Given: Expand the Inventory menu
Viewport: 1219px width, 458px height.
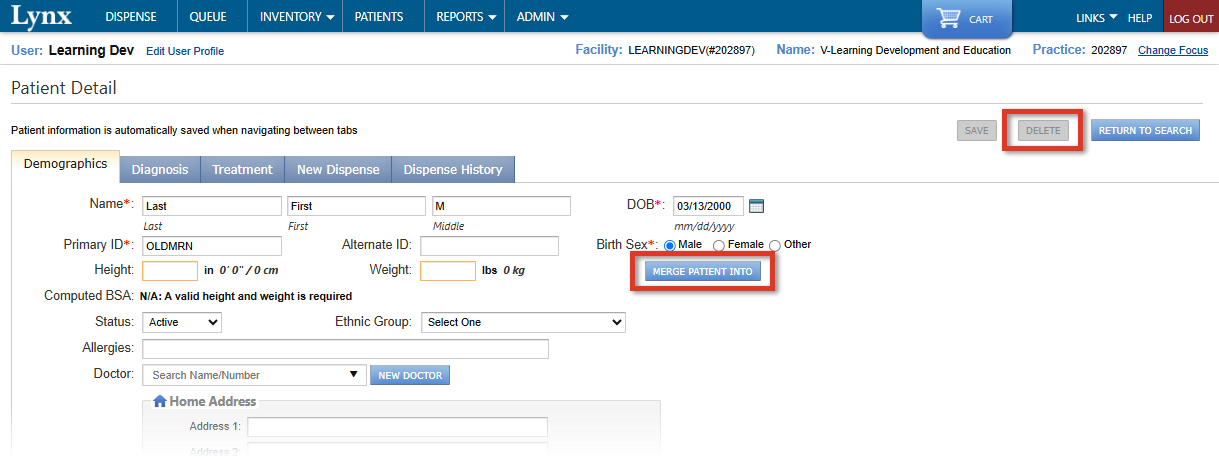Looking at the screenshot, I should [297, 17].
